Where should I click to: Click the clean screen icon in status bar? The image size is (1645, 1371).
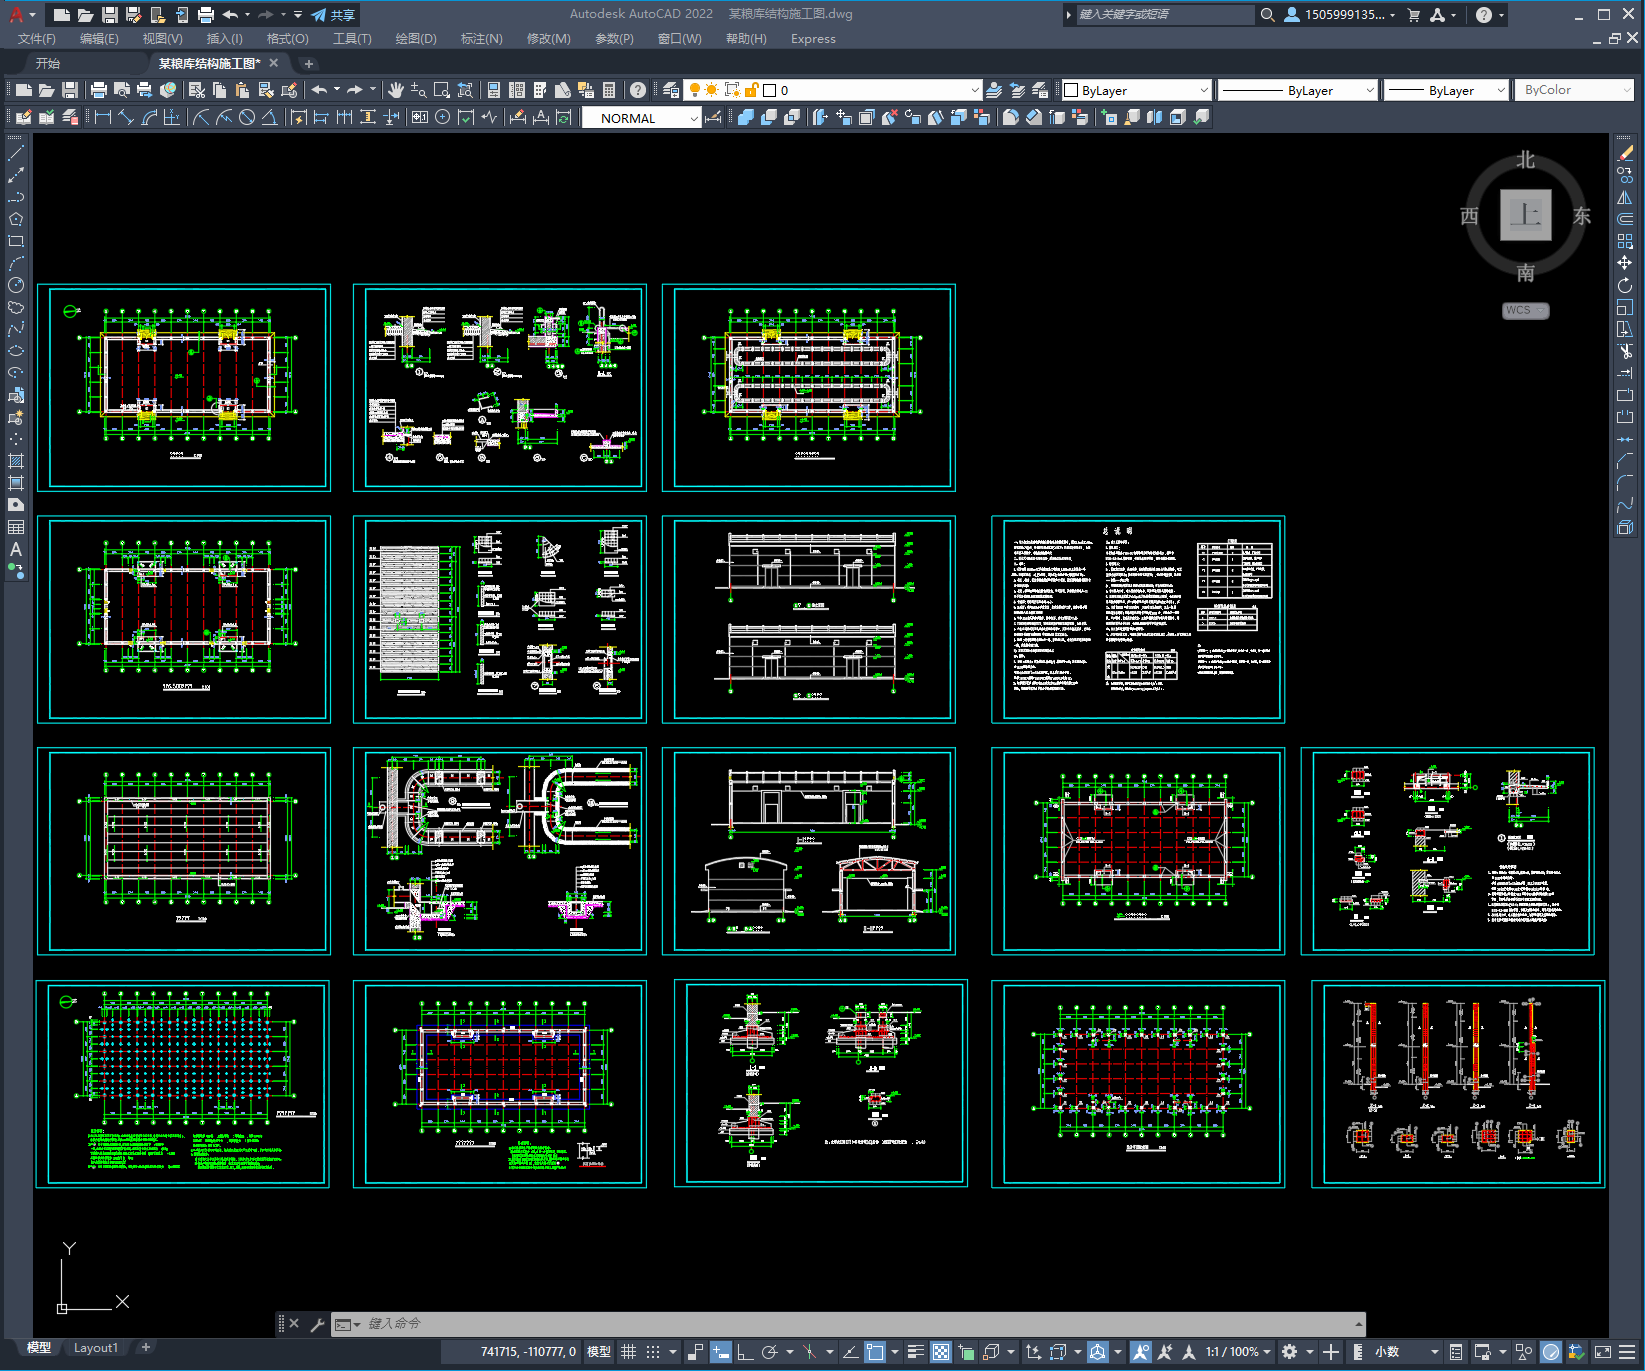[1602, 1352]
